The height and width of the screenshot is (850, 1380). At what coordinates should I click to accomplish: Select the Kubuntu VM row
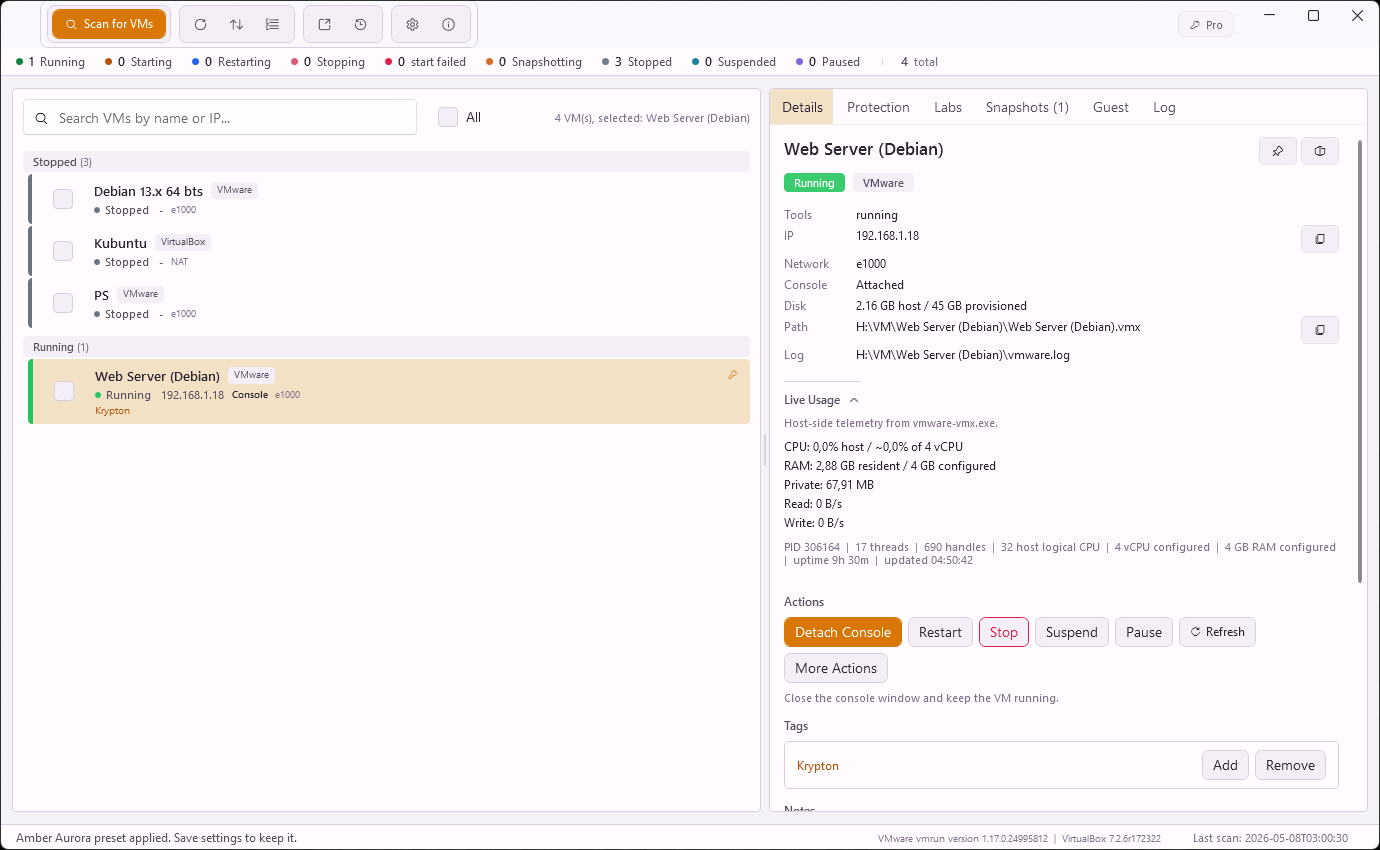(x=390, y=251)
